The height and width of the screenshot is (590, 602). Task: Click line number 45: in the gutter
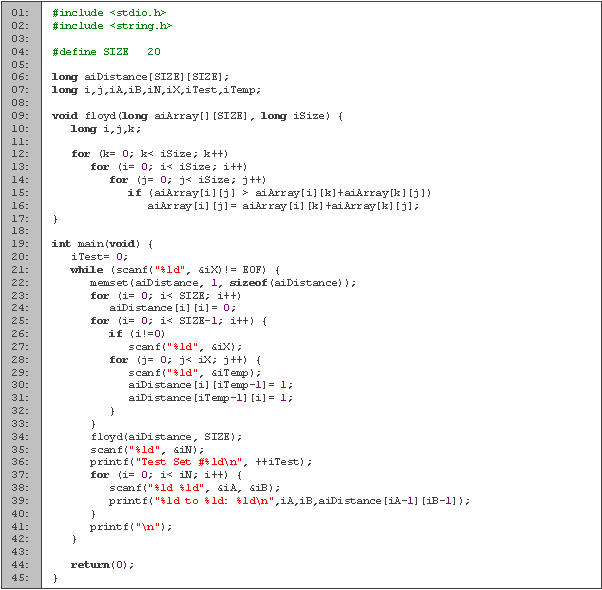[x=20, y=578]
